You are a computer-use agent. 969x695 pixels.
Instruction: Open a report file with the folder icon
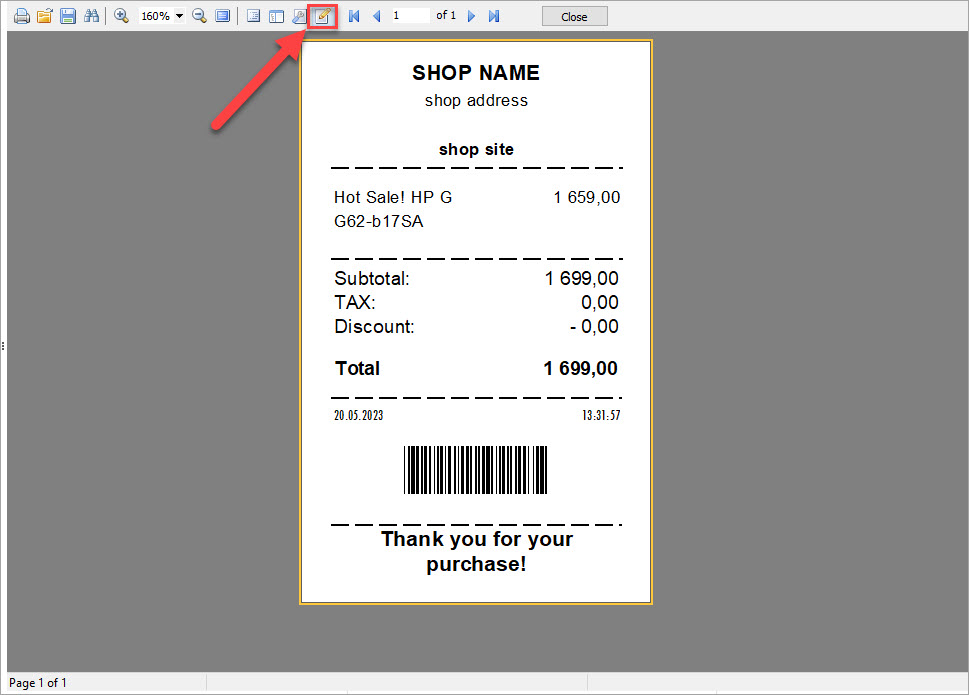point(44,16)
